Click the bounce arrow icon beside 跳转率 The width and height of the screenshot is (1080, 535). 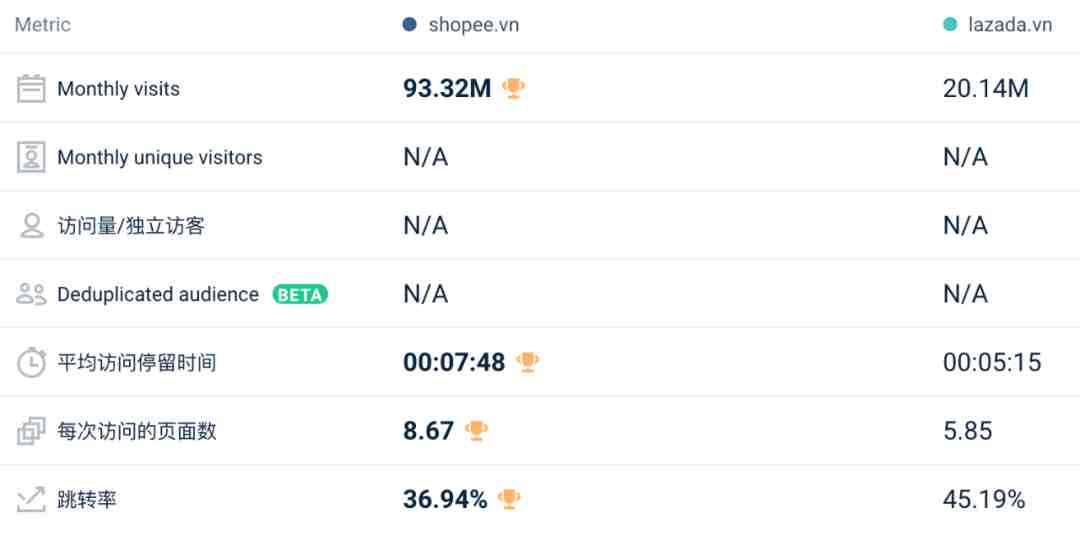pyautogui.click(x=31, y=499)
